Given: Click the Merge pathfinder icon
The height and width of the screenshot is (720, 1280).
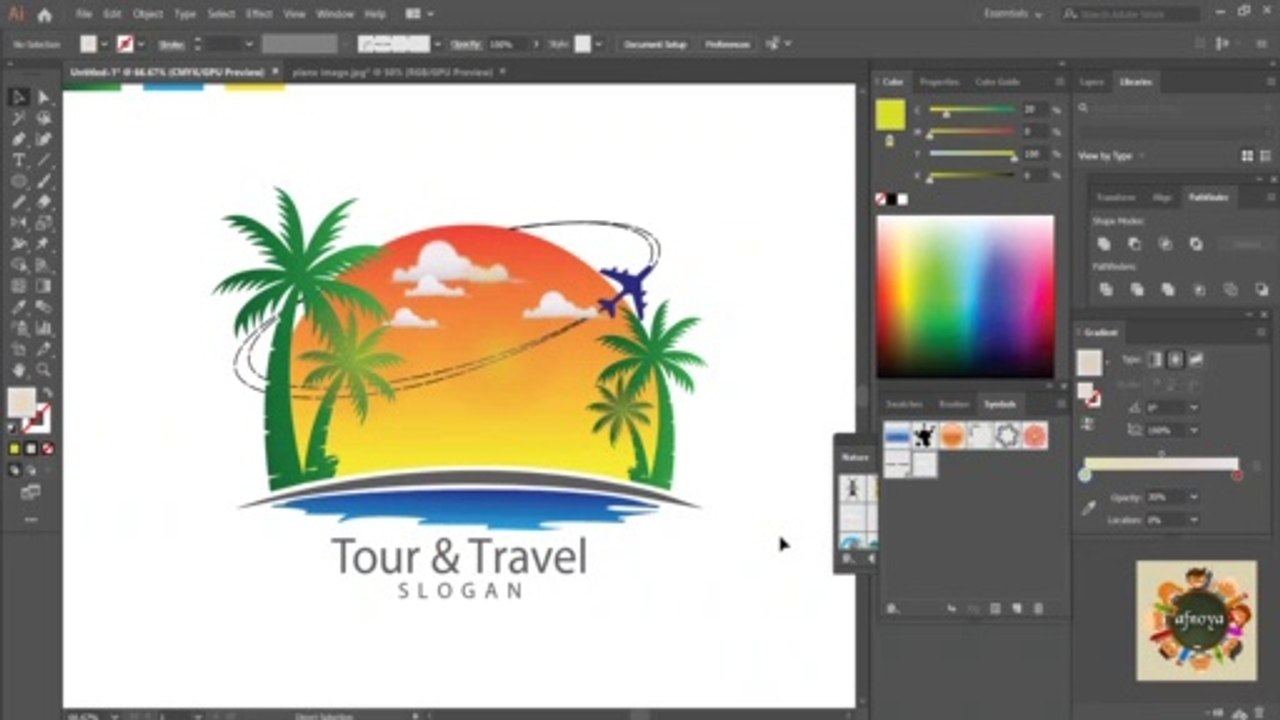Looking at the screenshot, I should click(1168, 289).
